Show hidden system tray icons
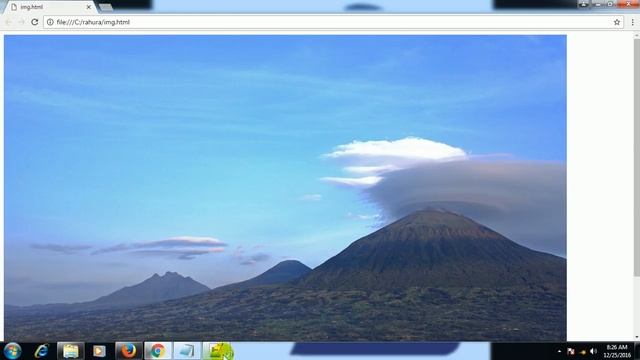The image size is (640, 360). pos(559,351)
